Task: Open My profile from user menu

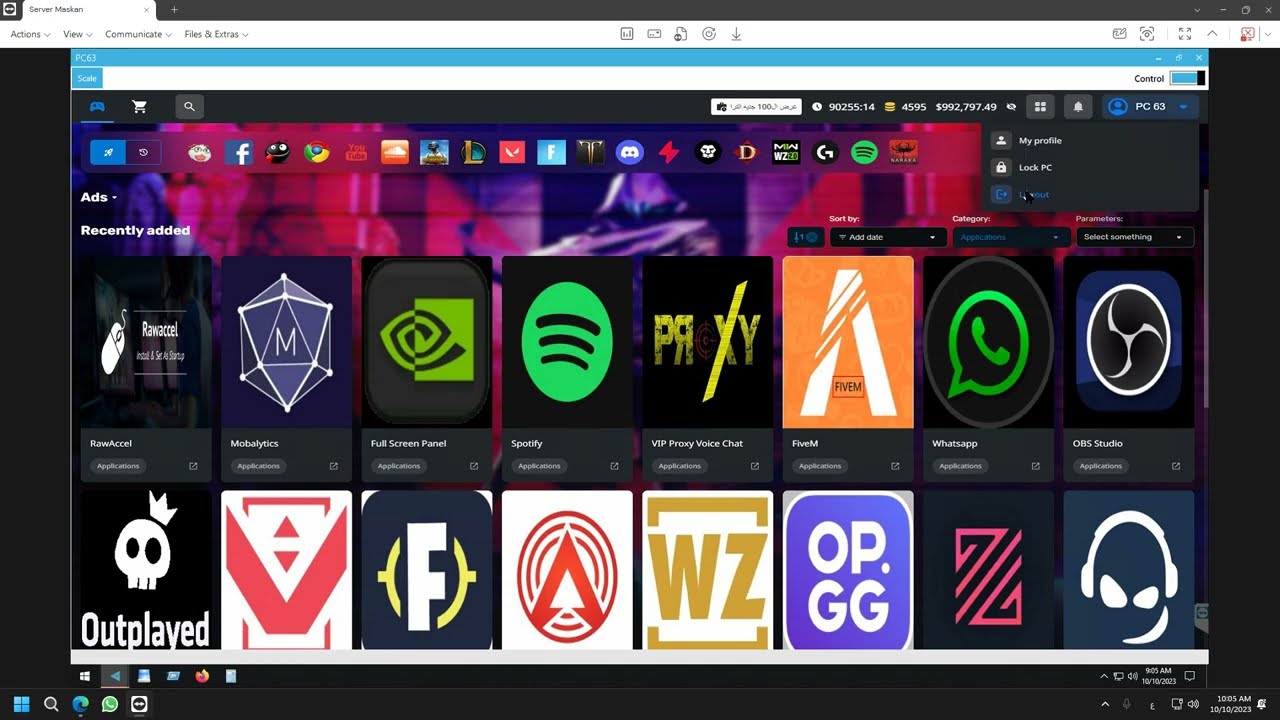Action: coord(1040,141)
